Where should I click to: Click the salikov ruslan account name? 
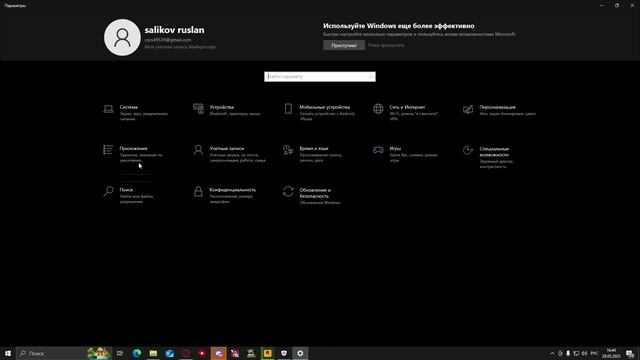[174, 30]
